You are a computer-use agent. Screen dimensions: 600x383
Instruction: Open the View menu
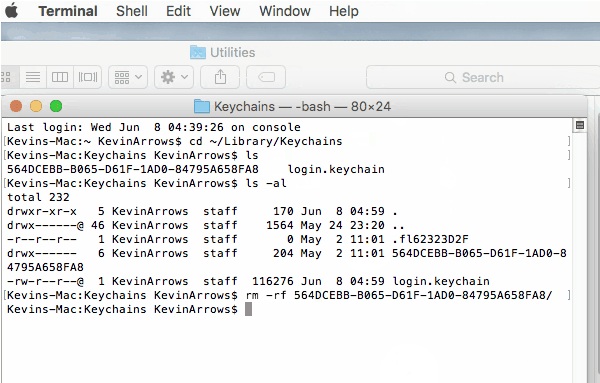(x=225, y=11)
